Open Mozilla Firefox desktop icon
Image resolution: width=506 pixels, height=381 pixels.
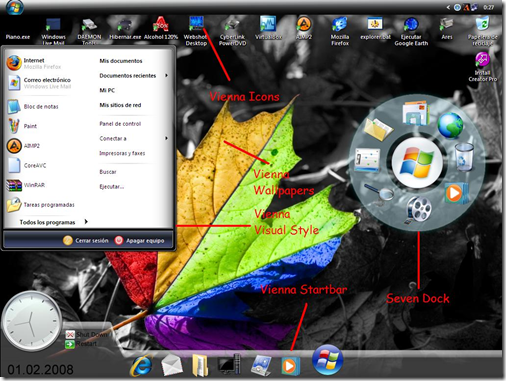(x=340, y=31)
